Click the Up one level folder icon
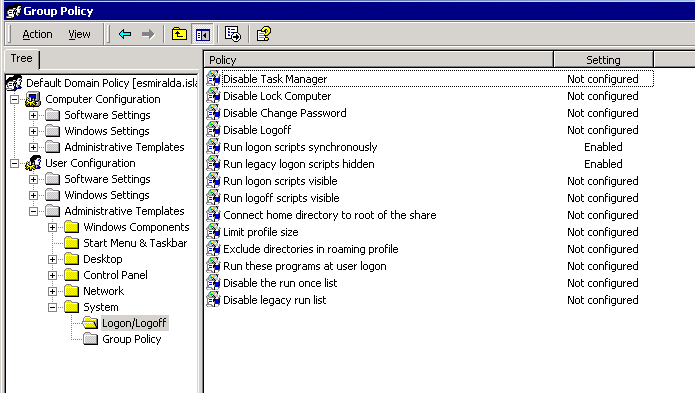The height and width of the screenshot is (393, 695). pos(179,34)
